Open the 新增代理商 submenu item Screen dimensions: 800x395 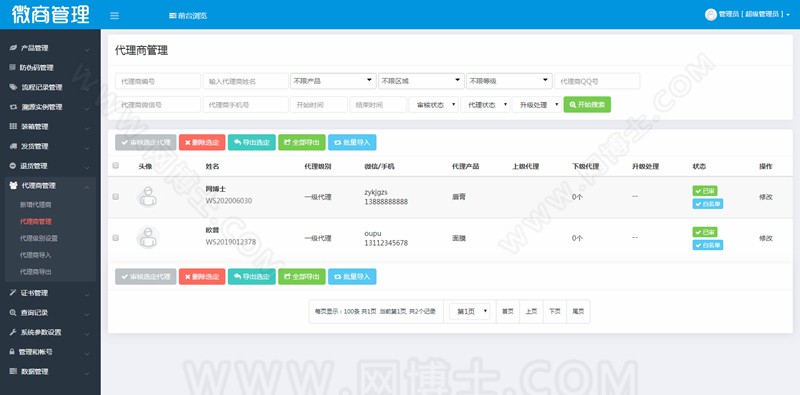pos(36,205)
